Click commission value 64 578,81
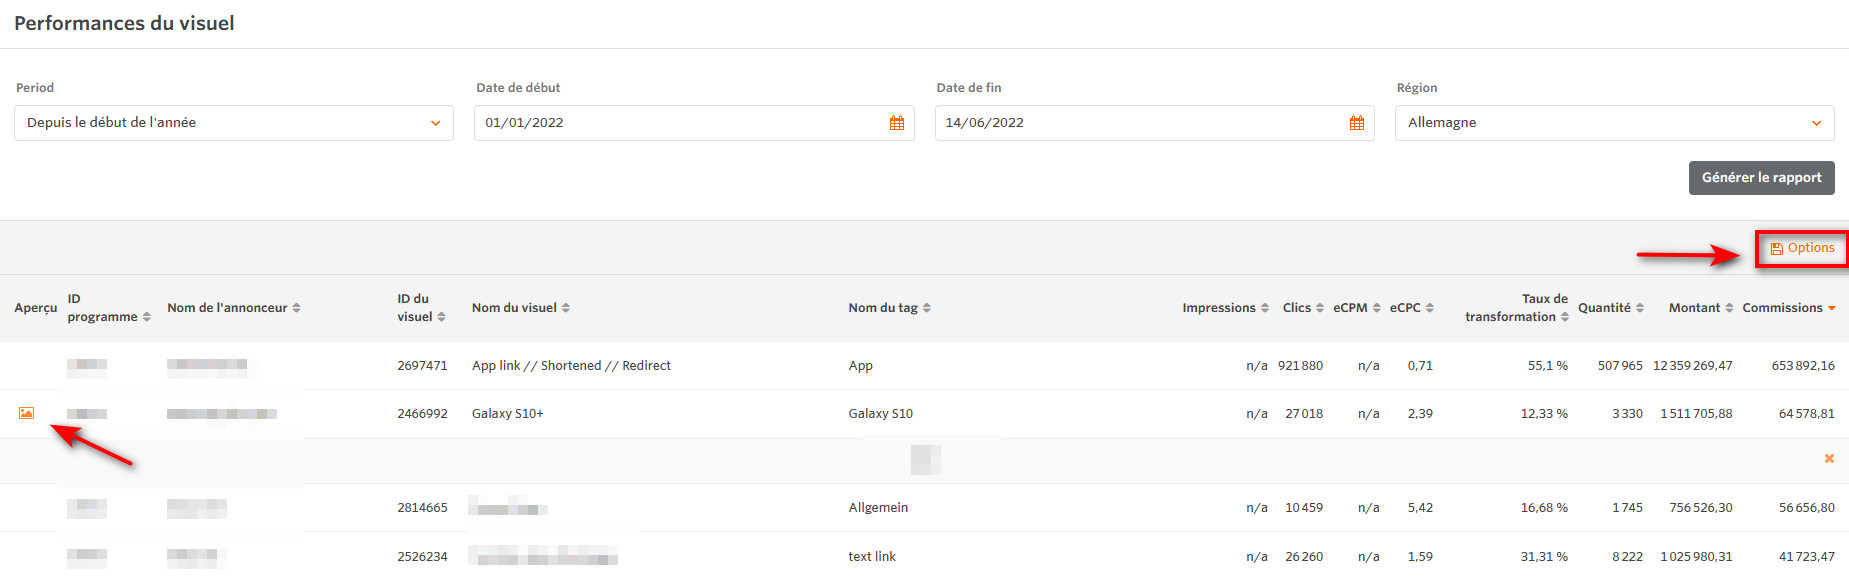 click(1806, 414)
